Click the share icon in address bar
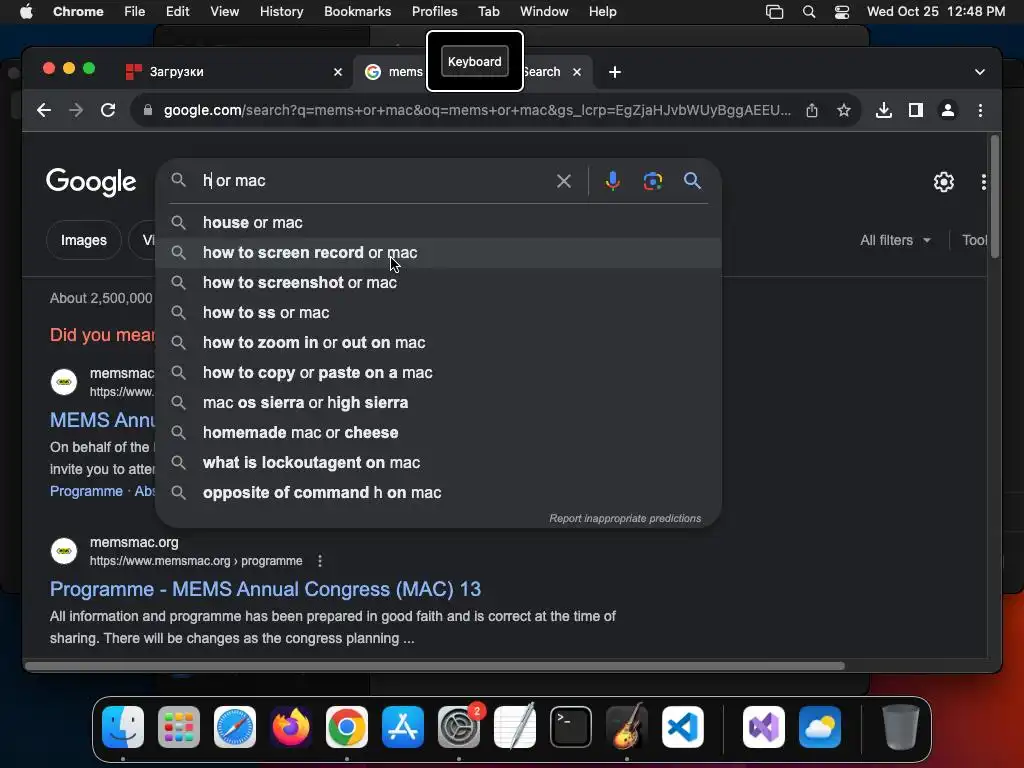1024x768 pixels. [812, 110]
